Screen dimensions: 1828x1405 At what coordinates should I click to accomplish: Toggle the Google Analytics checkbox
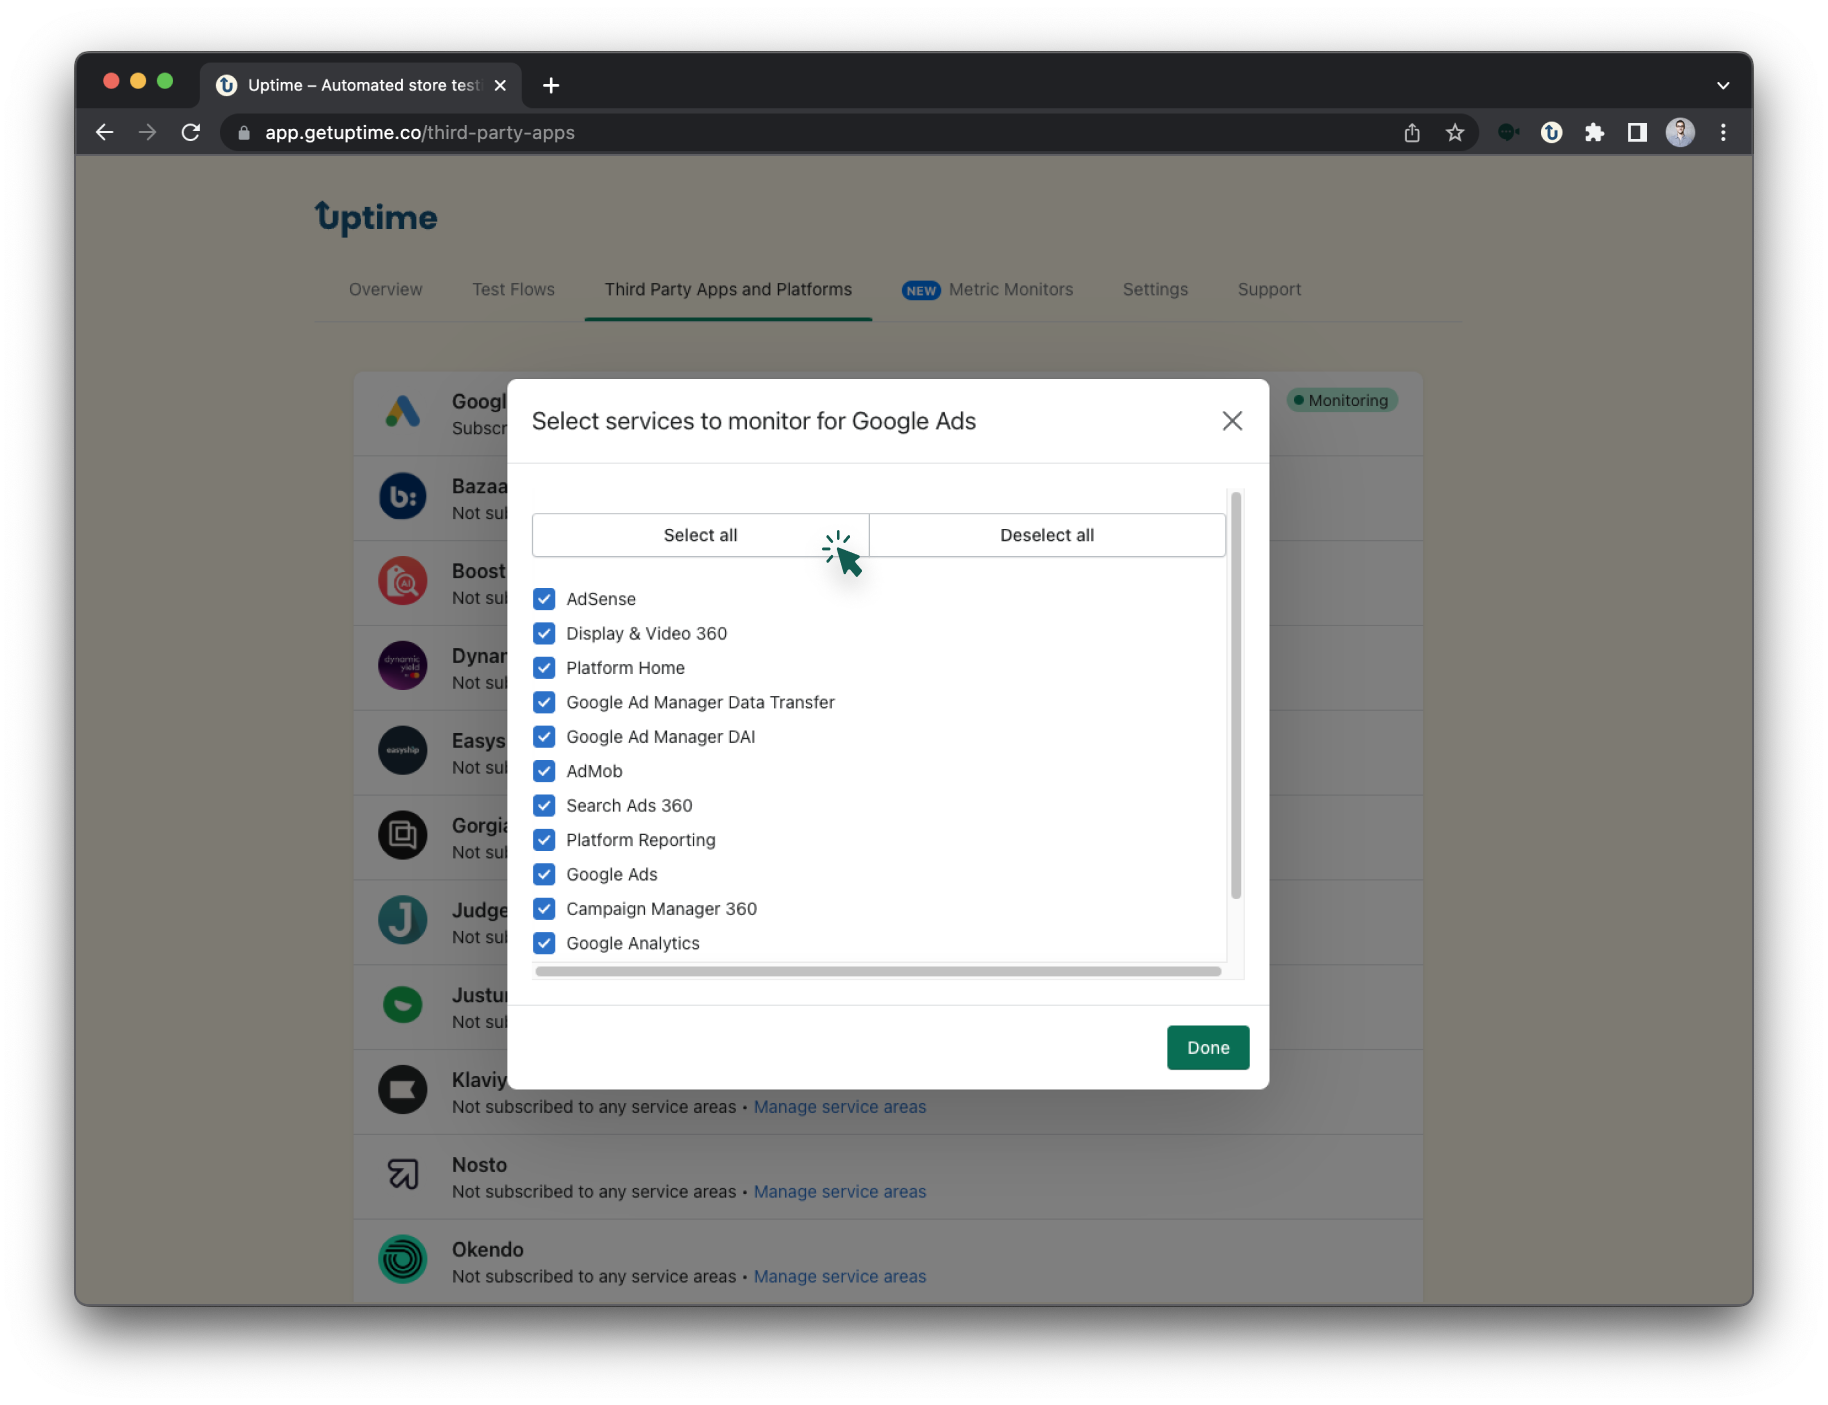[x=544, y=943]
